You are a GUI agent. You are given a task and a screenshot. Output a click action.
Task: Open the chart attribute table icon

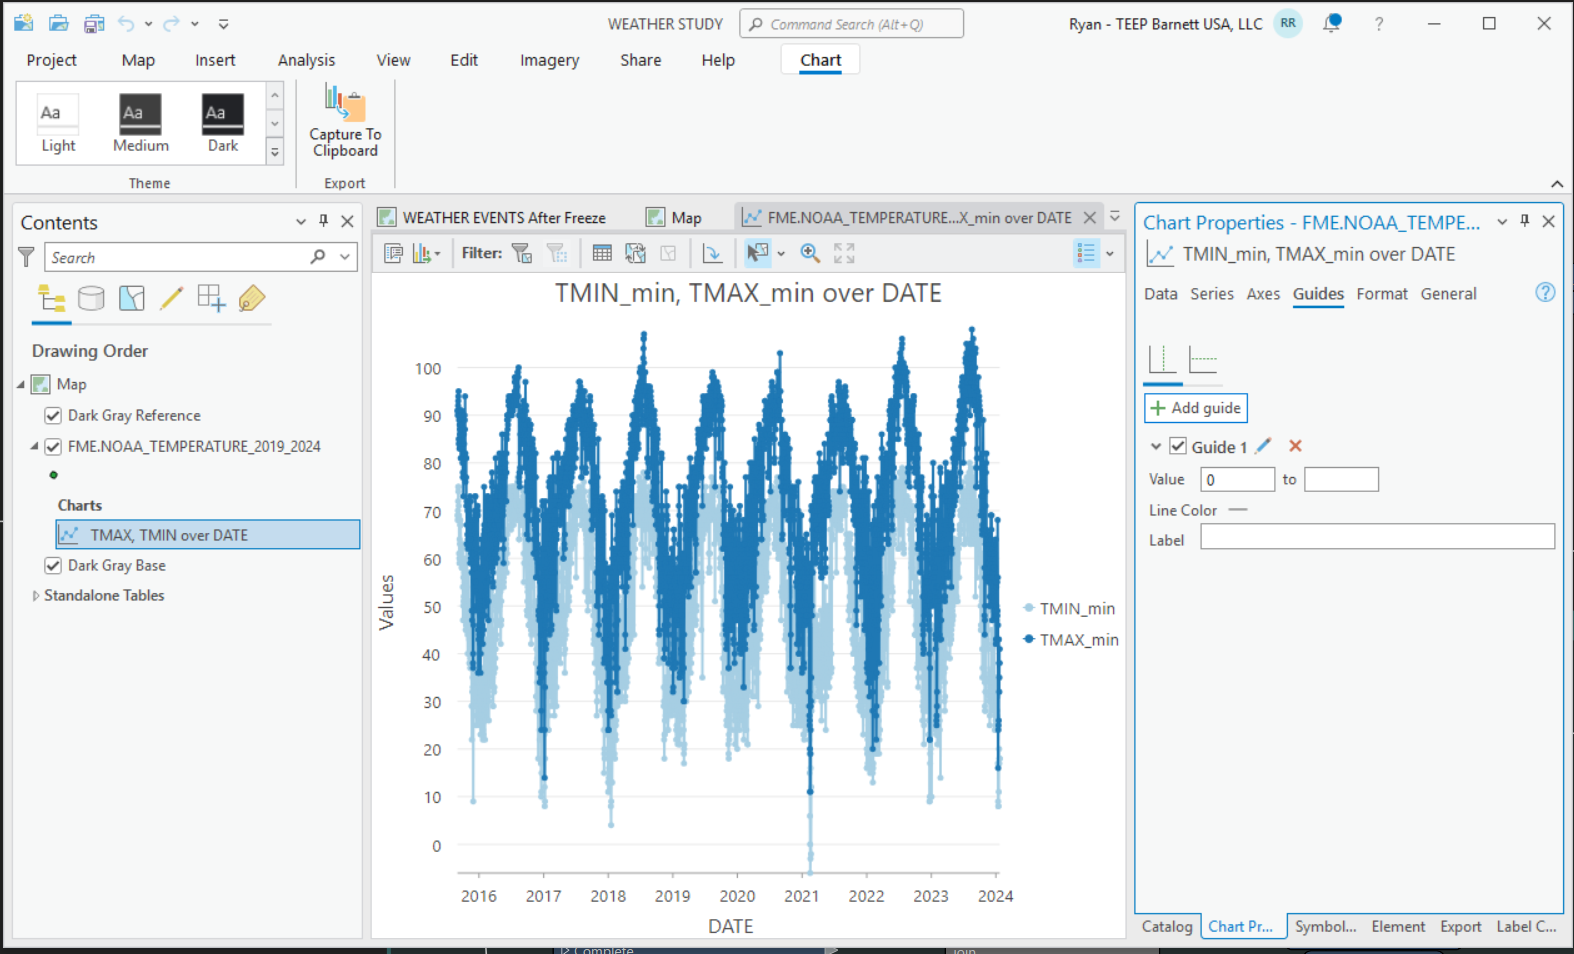(602, 254)
